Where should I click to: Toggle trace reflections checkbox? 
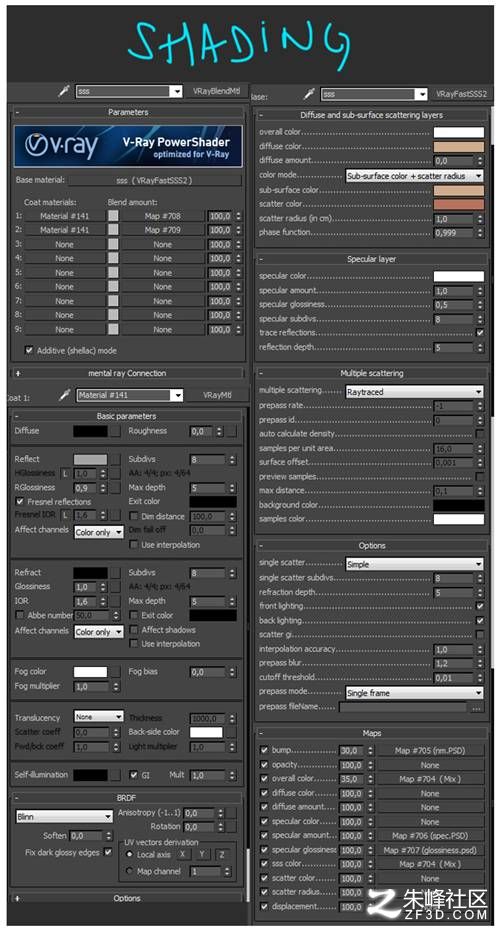coord(479,333)
